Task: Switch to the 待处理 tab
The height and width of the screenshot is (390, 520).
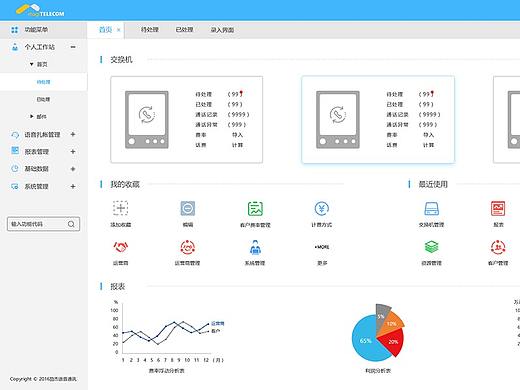Action: click(150, 30)
